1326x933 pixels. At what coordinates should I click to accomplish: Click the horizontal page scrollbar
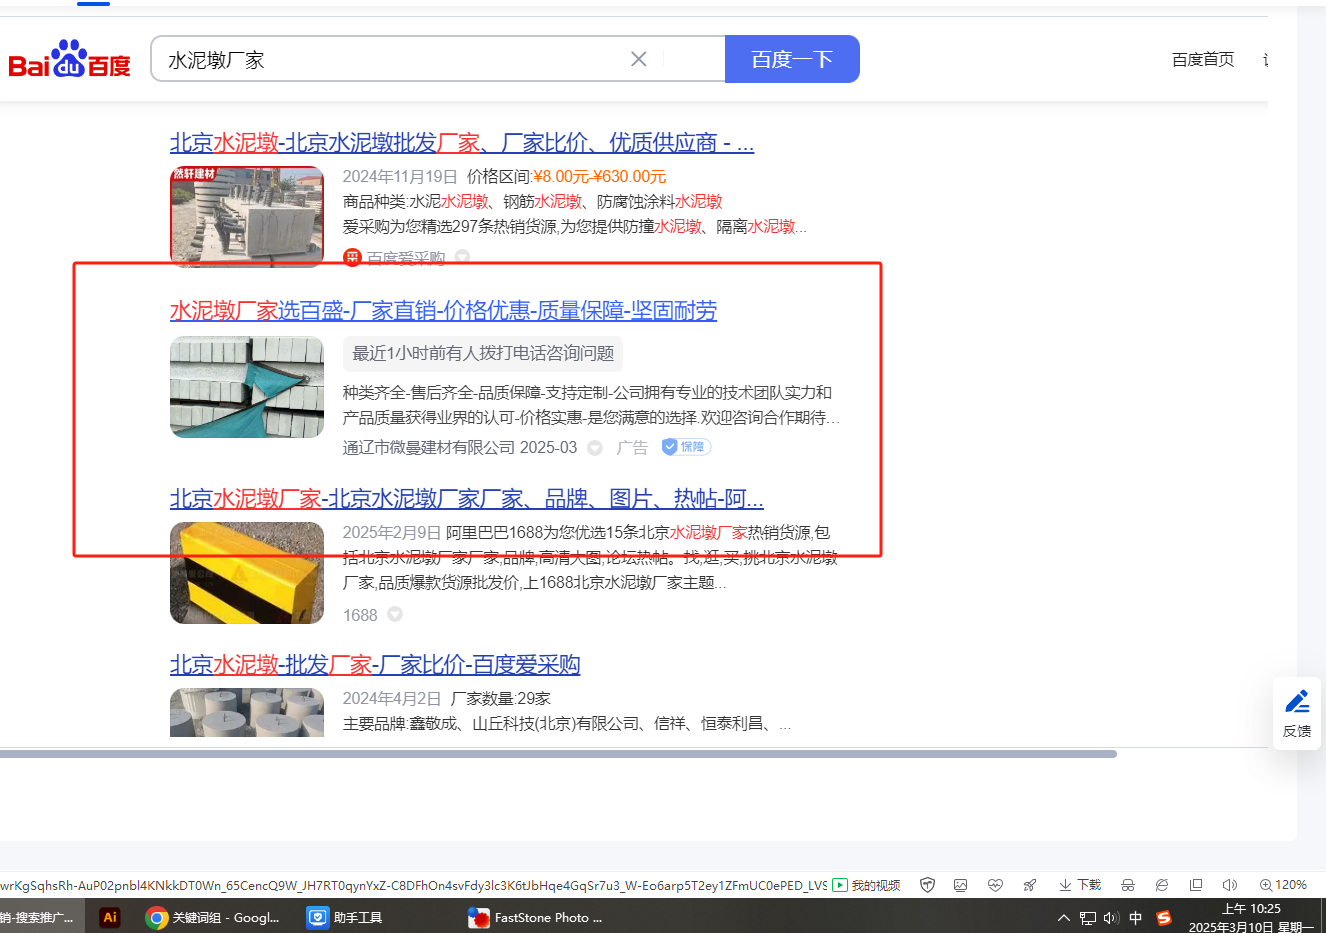[558, 754]
